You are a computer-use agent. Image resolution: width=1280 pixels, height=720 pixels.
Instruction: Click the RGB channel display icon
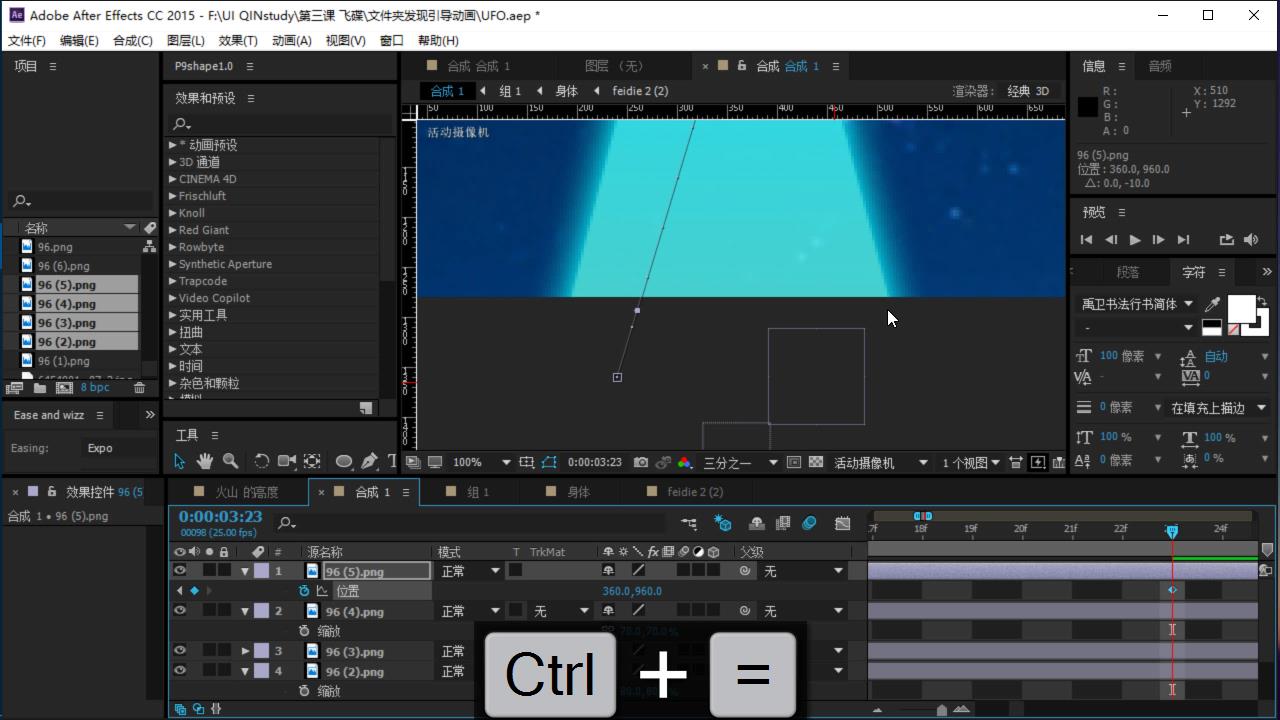point(685,462)
